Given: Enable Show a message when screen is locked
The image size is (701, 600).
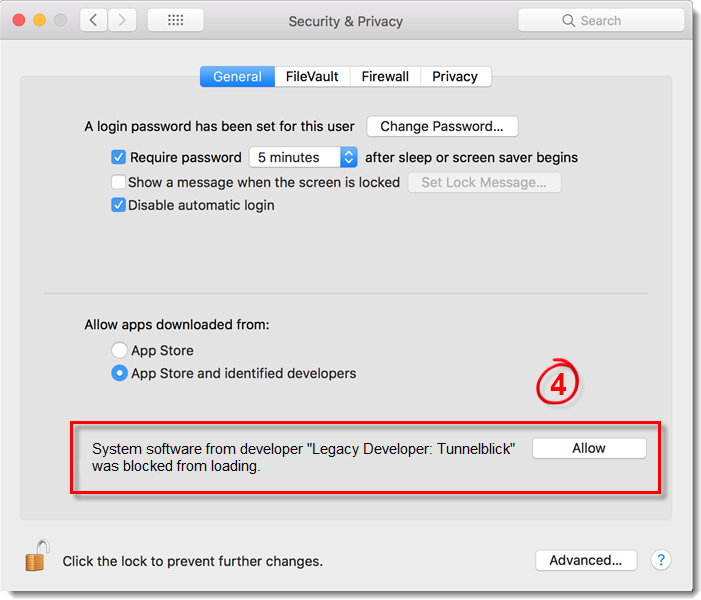Looking at the screenshot, I should [118, 182].
